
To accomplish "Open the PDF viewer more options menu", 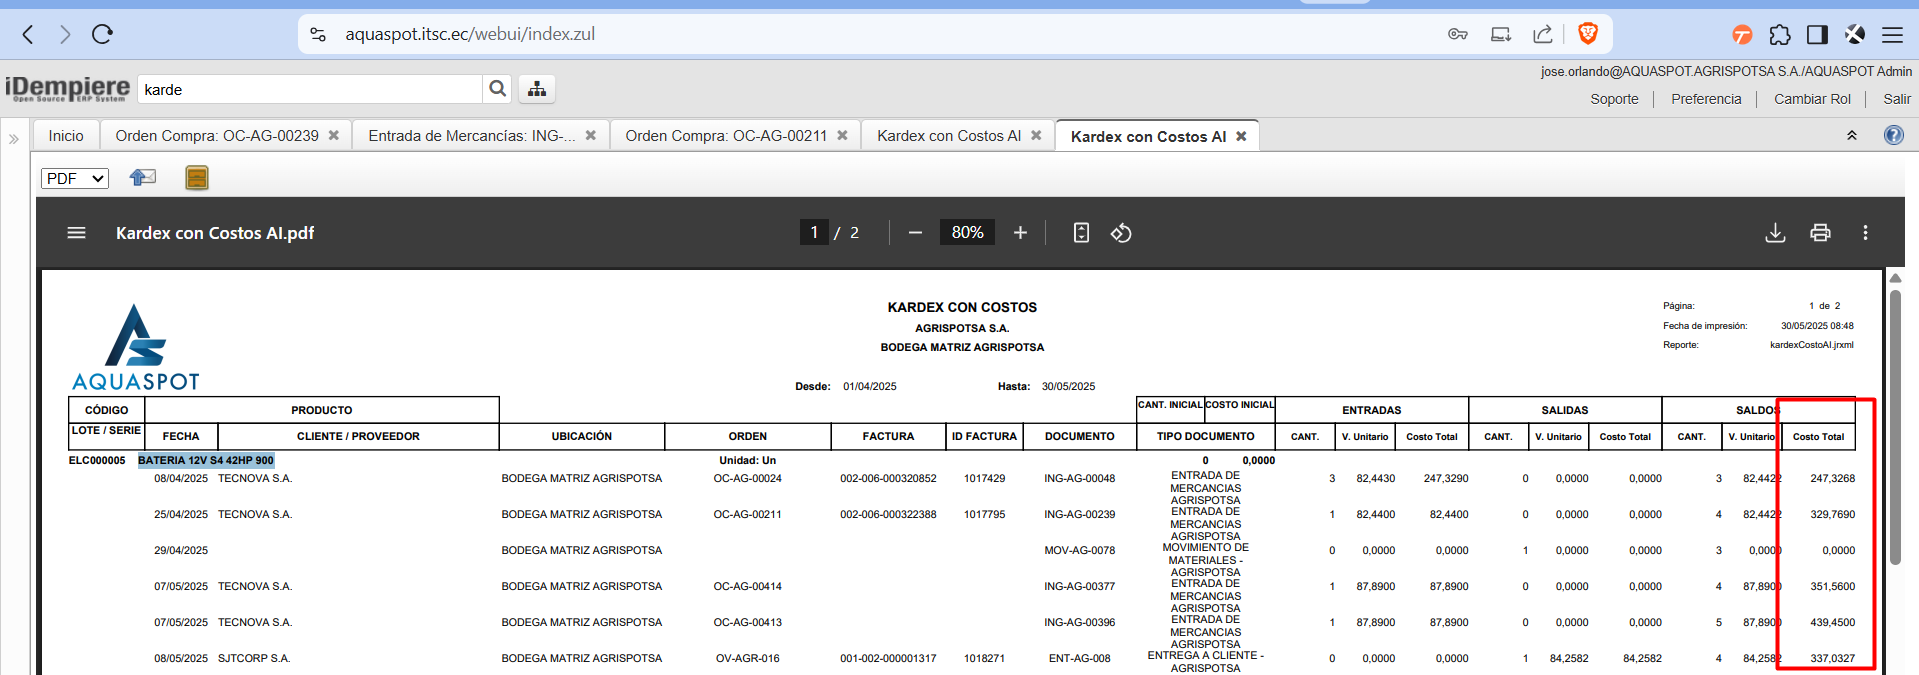I will click(1865, 233).
